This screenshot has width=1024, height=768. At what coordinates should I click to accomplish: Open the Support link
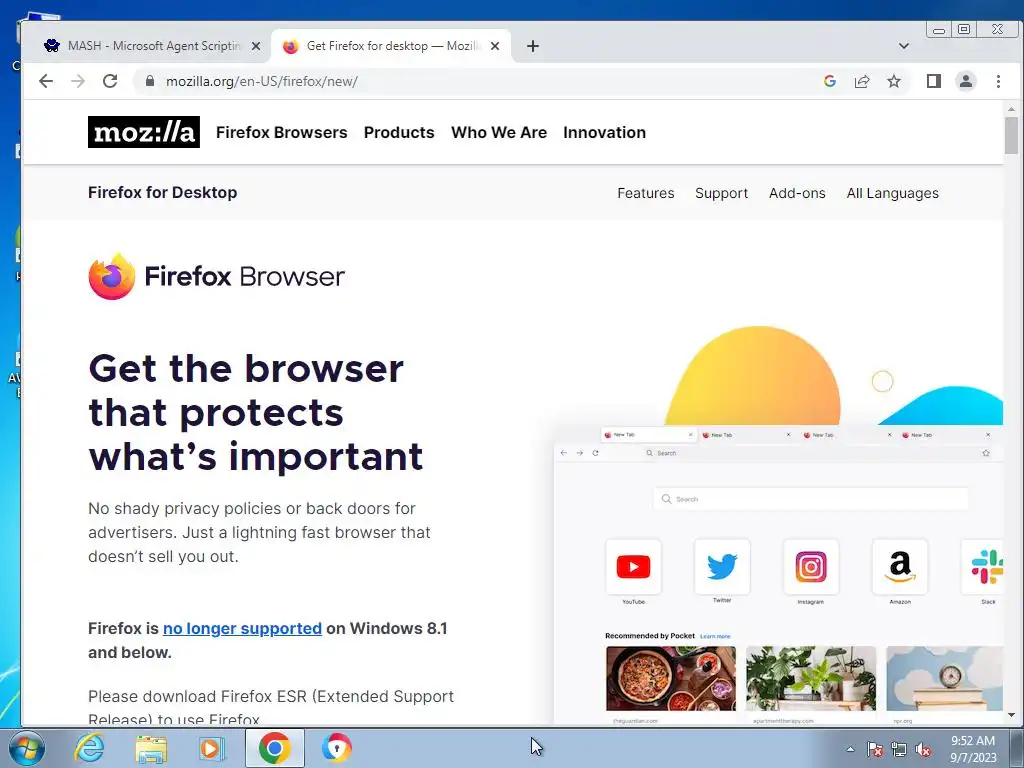(x=722, y=193)
